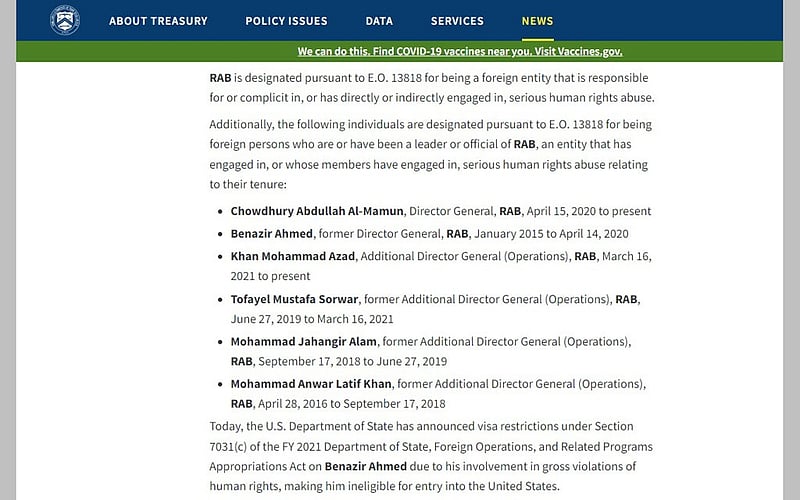800x500 pixels.
Task: Click the name Chowdhury Abdullah Al-Mamun
Action: [317, 211]
